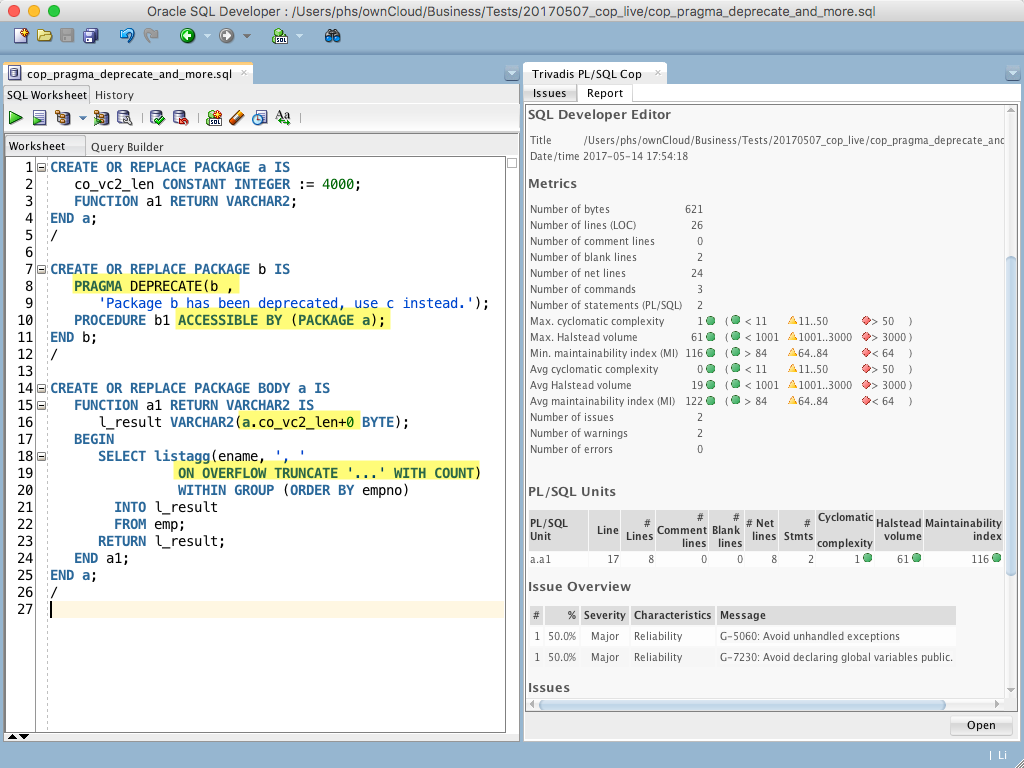The image size is (1024, 768).
Task: Switch to the Query Builder tab
Action: 127,147
